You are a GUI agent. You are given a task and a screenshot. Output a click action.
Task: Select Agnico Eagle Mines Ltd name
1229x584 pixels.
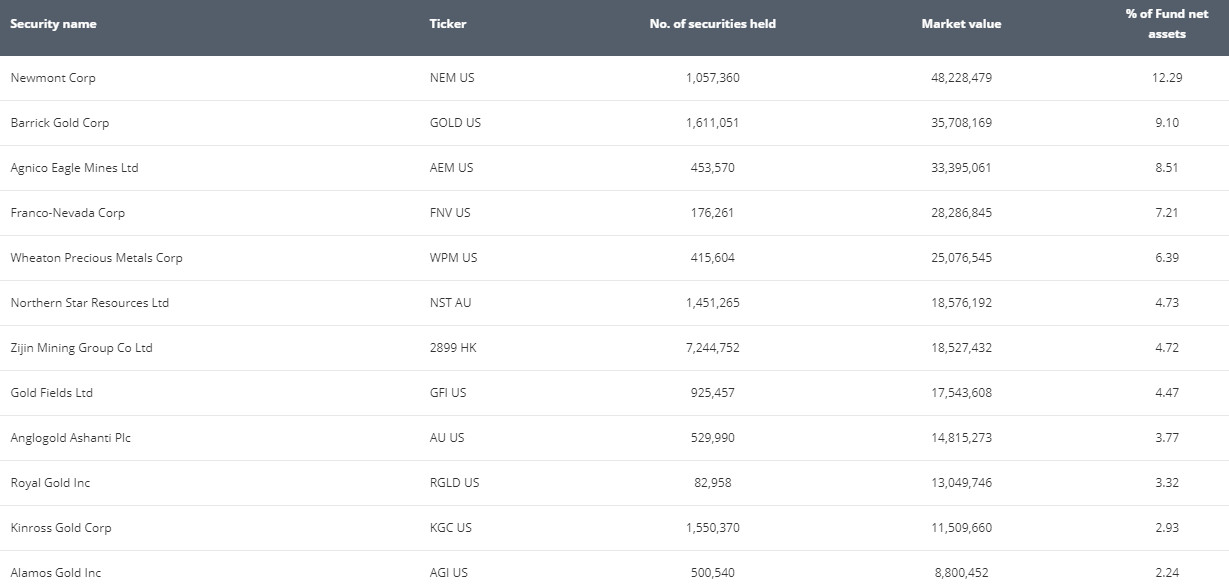[x=74, y=168]
